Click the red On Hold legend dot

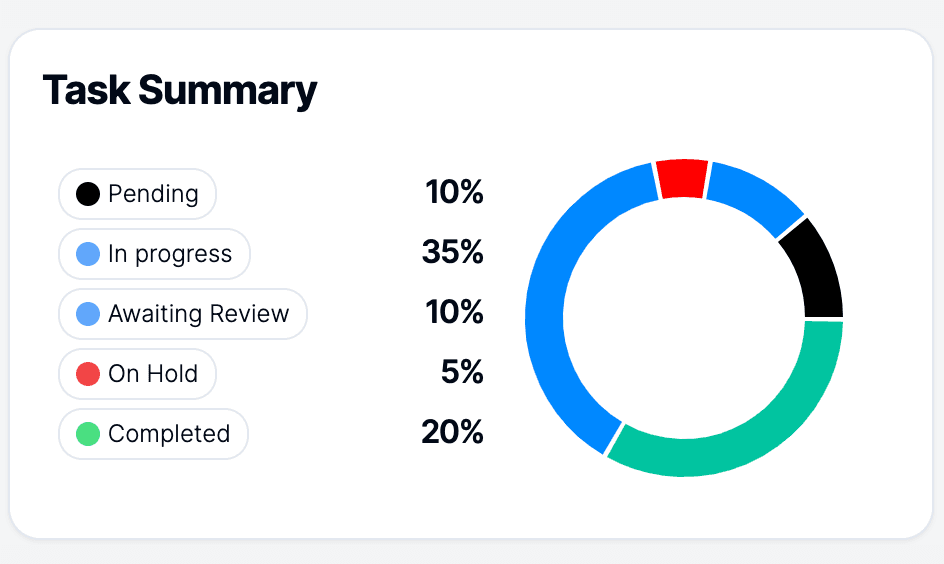tap(88, 374)
